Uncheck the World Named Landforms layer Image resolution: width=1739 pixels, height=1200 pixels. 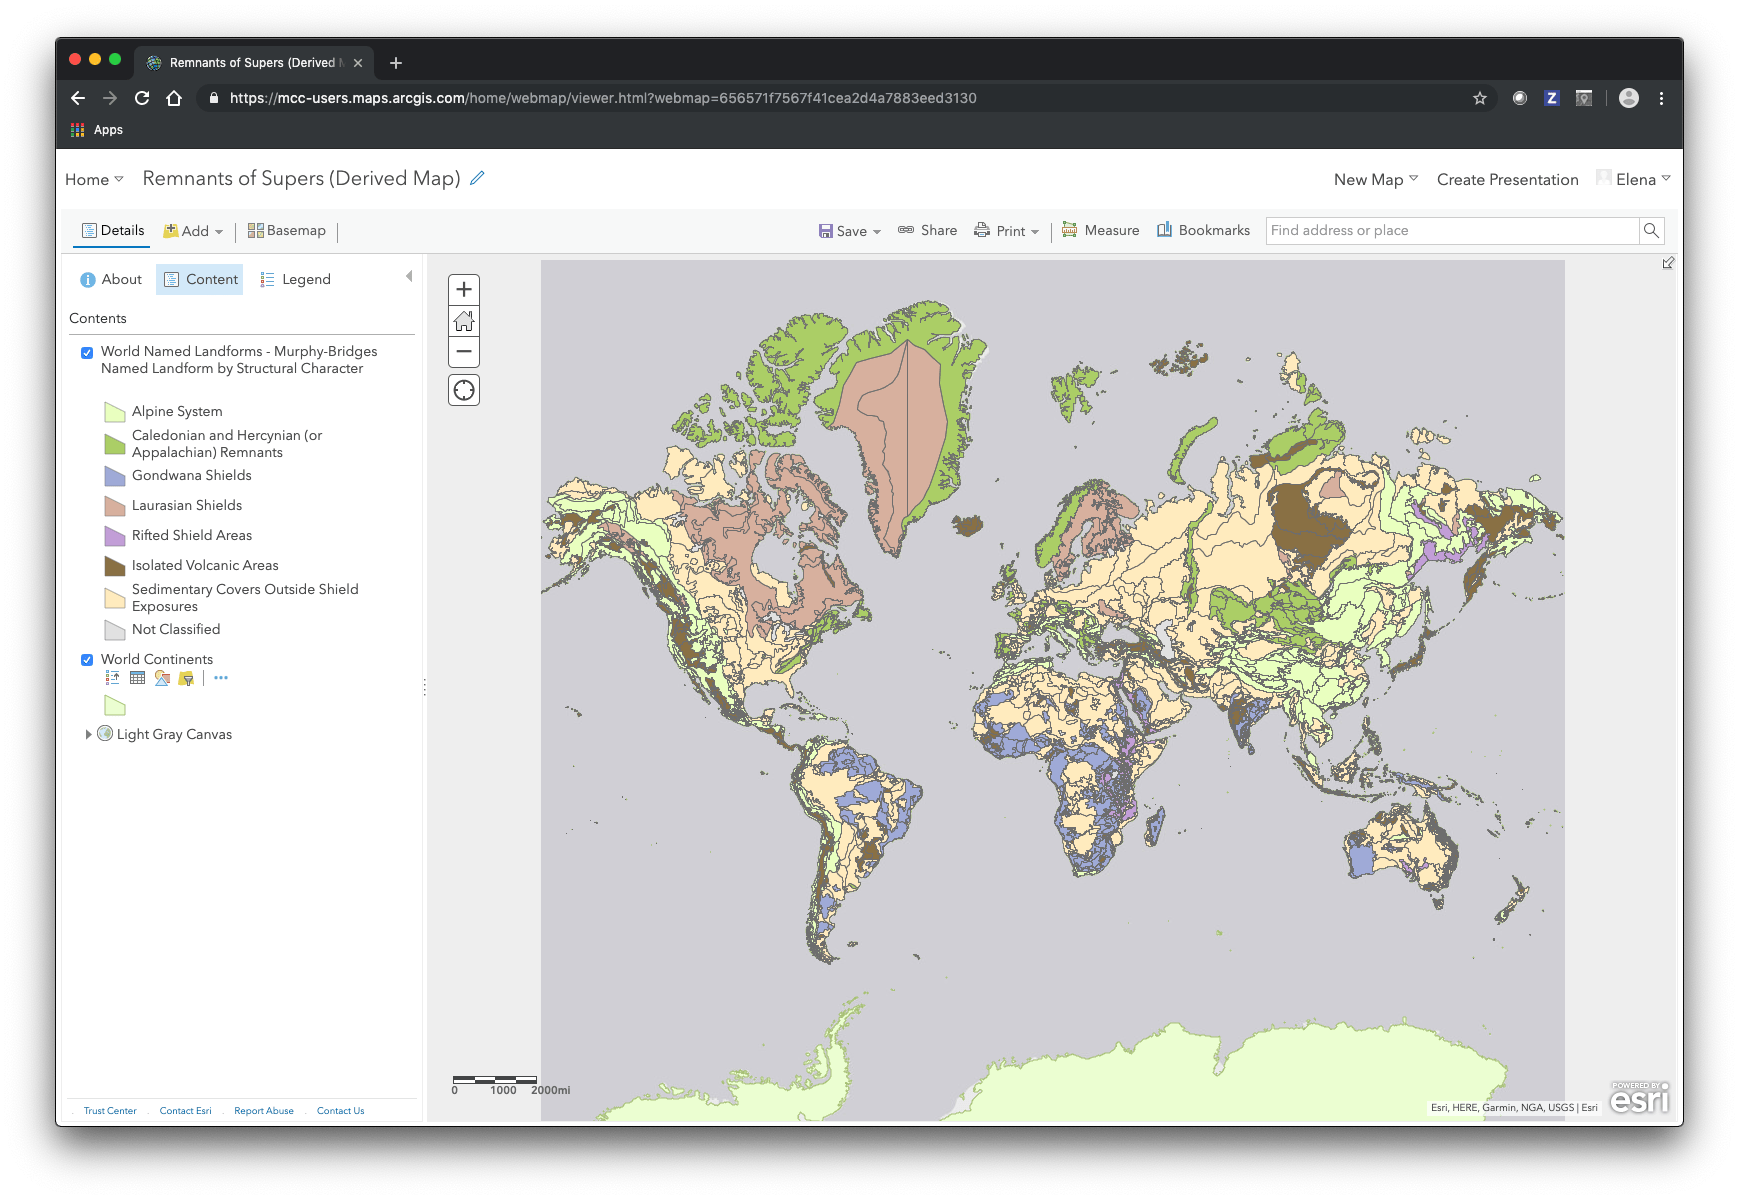(x=87, y=352)
